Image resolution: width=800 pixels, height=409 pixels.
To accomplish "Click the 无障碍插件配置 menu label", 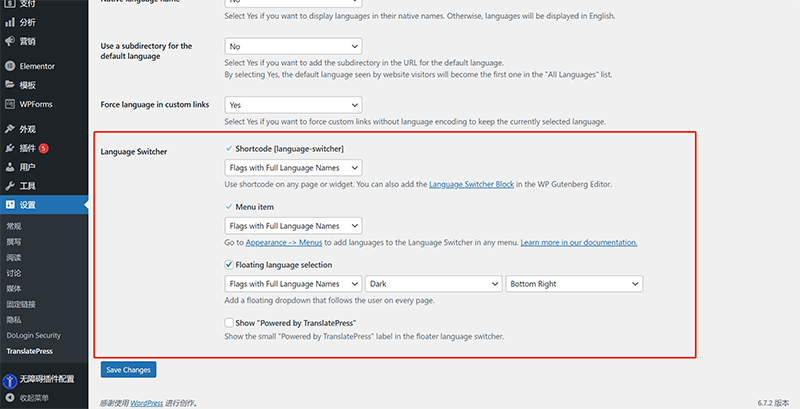I will pos(47,379).
